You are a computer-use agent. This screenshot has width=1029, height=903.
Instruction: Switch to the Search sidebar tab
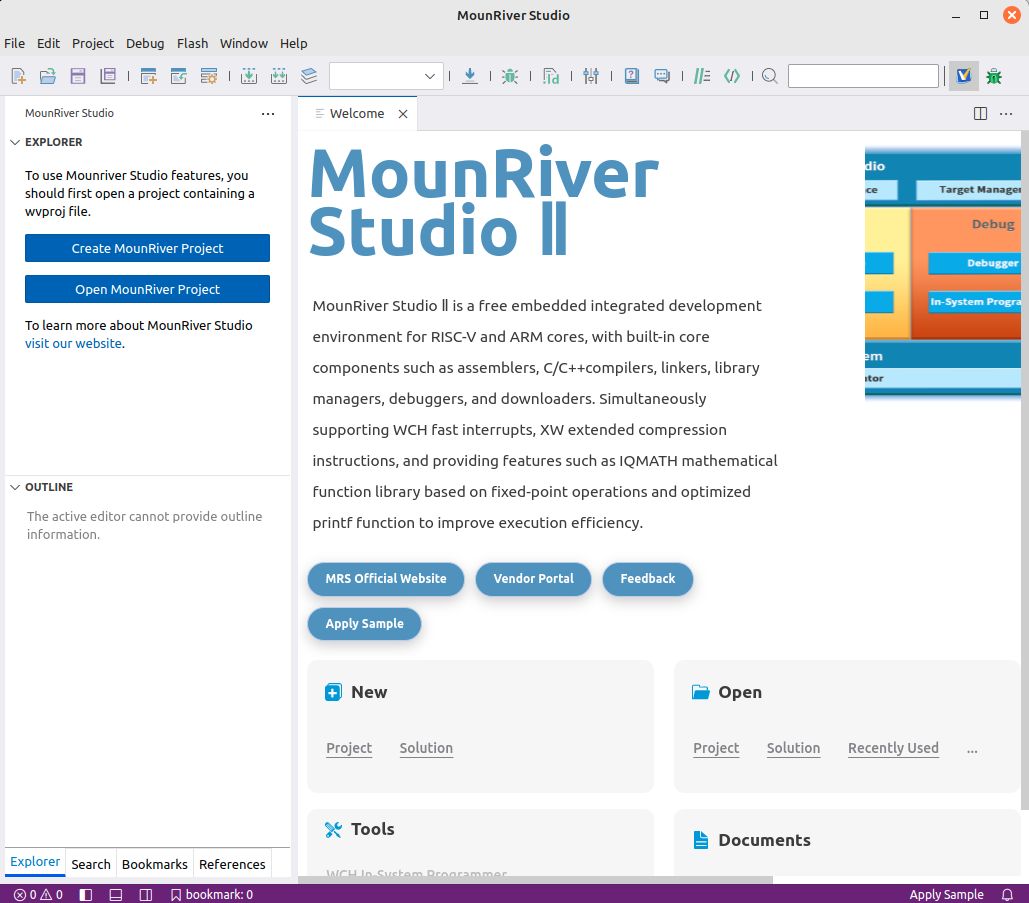(91, 864)
